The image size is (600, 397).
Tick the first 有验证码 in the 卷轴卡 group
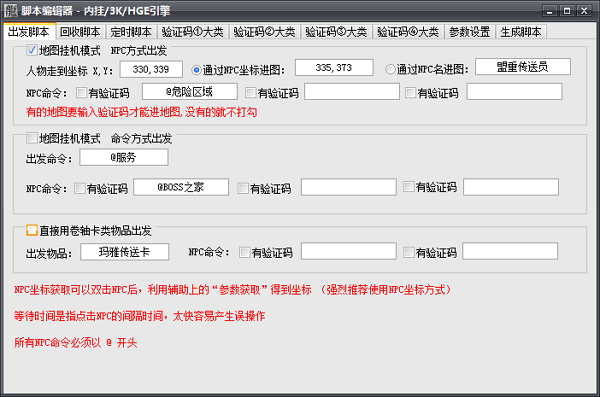tap(244, 253)
